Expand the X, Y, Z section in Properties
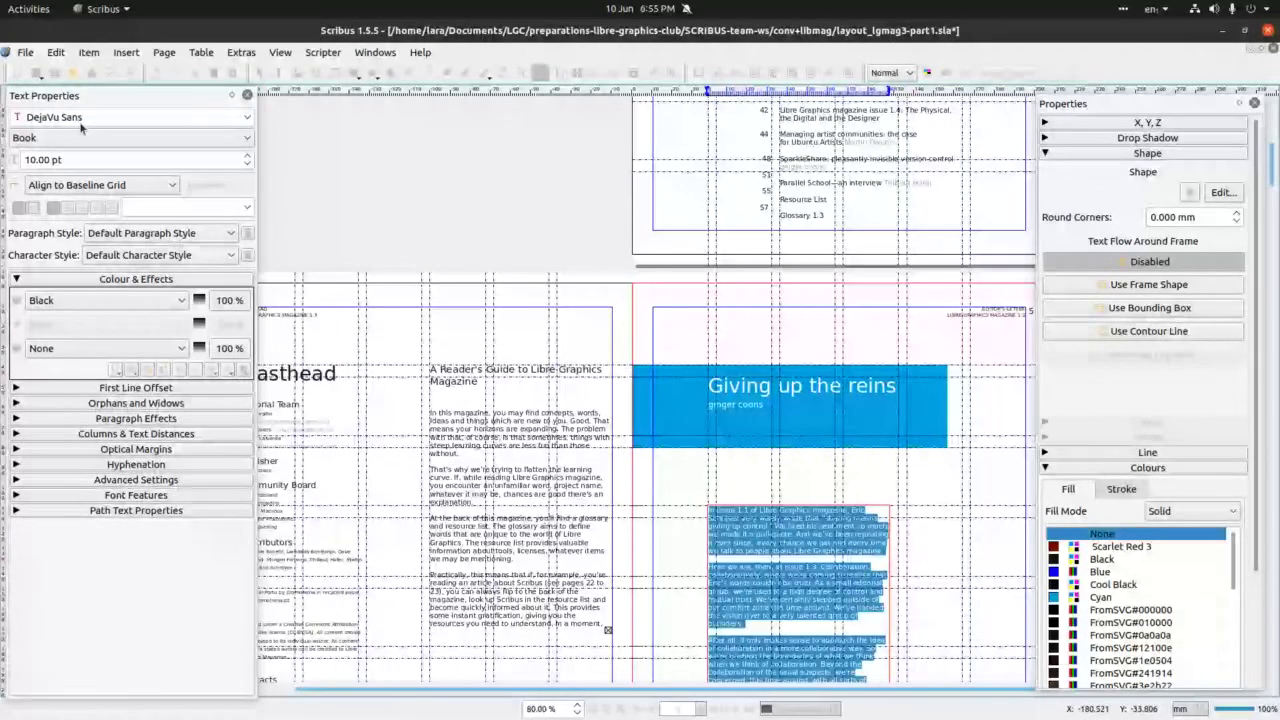Image resolution: width=1280 pixels, height=720 pixels. coord(1144,122)
